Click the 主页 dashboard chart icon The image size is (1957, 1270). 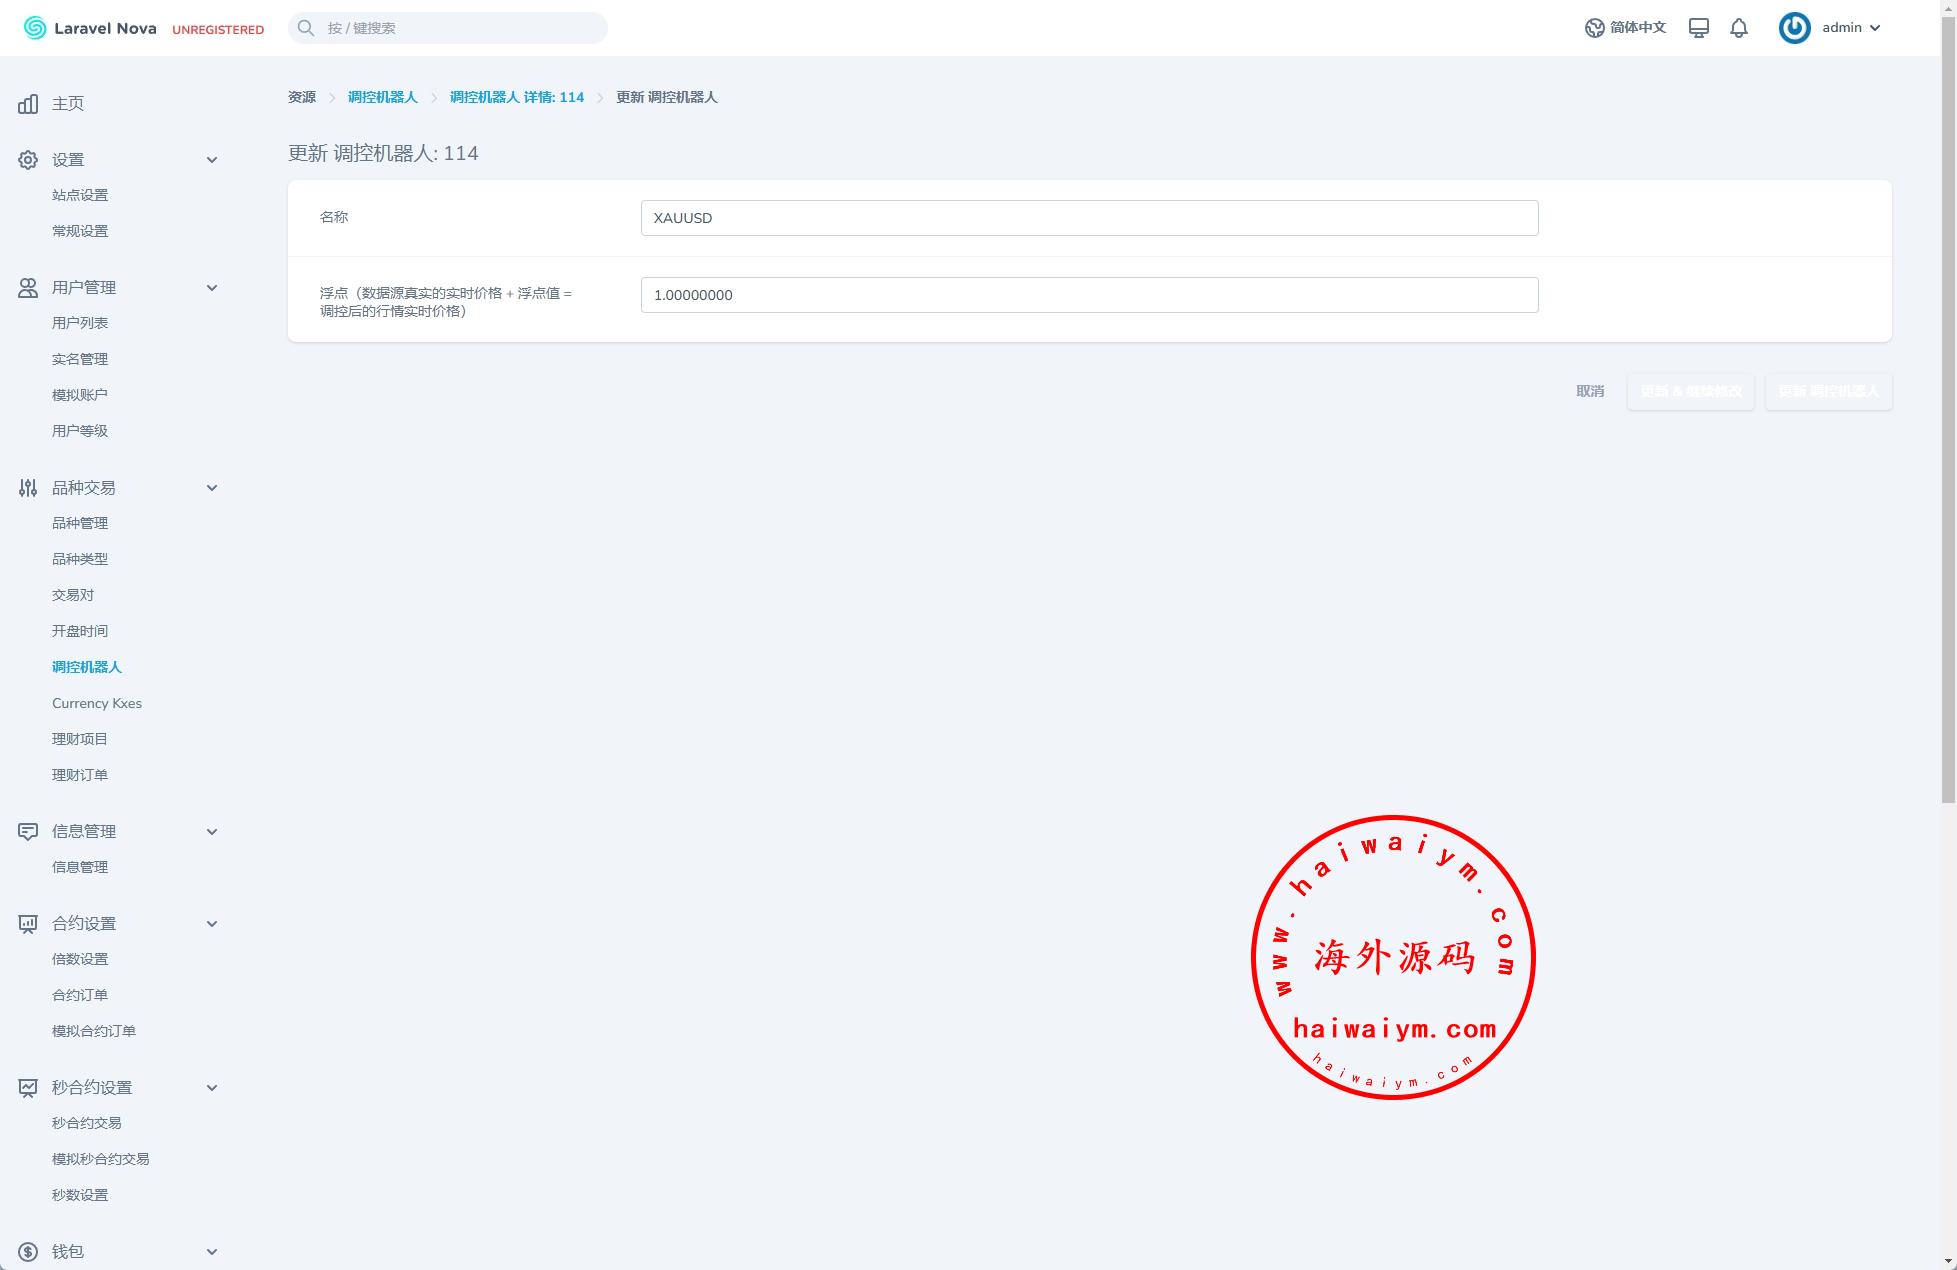coord(28,104)
